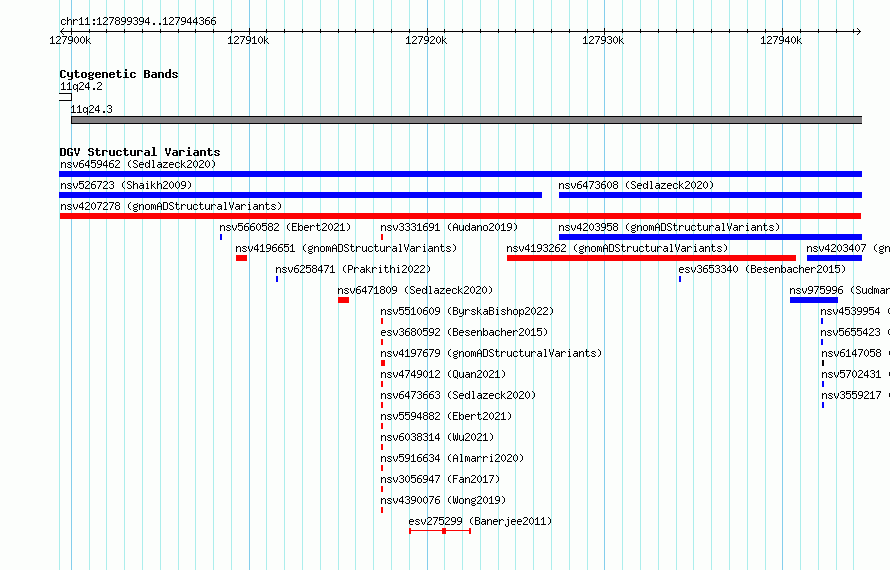Select the nsv3056947 (Fan2017) label
This screenshot has width=890, height=570.
pyautogui.click(x=440, y=479)
